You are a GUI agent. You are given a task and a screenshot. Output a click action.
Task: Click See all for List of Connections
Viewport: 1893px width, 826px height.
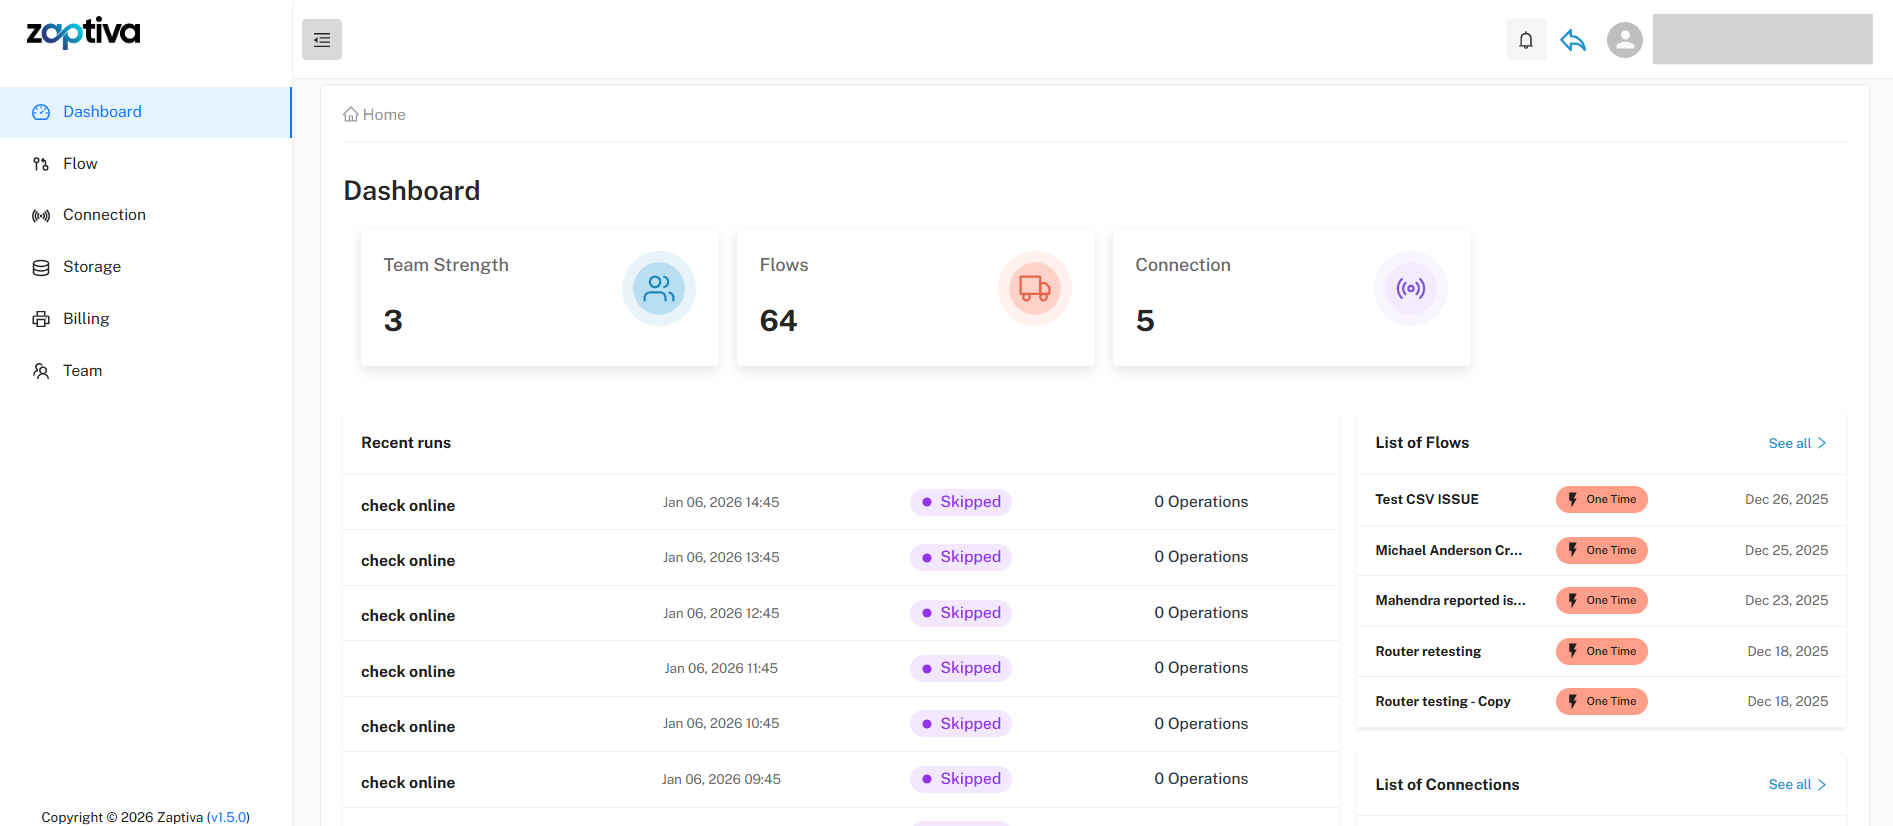1796,785
